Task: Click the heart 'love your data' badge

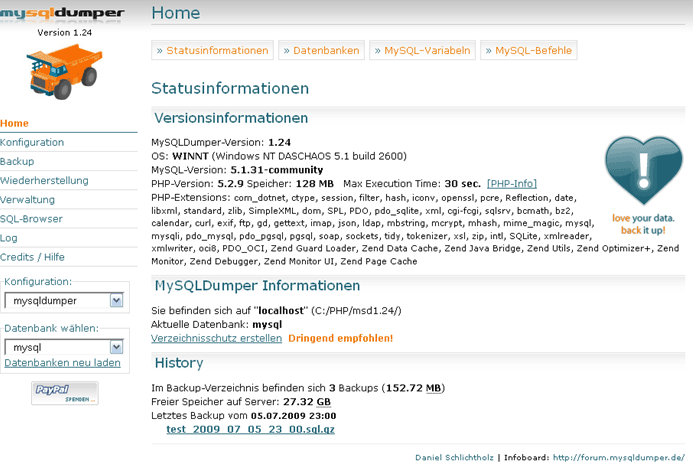Action: [643, 186]
